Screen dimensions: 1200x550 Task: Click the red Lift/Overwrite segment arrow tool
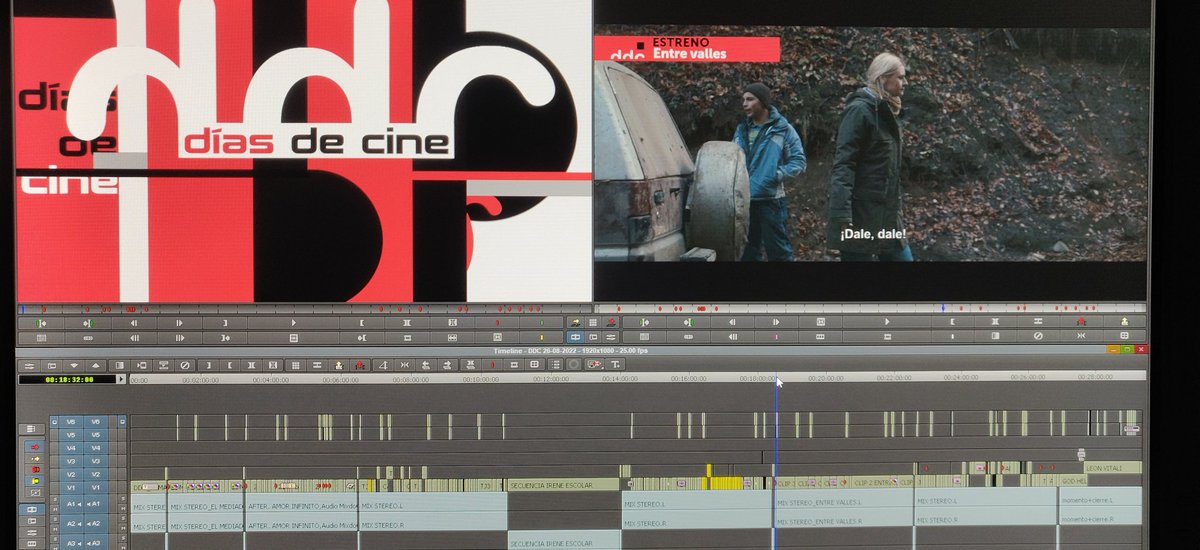35,447
